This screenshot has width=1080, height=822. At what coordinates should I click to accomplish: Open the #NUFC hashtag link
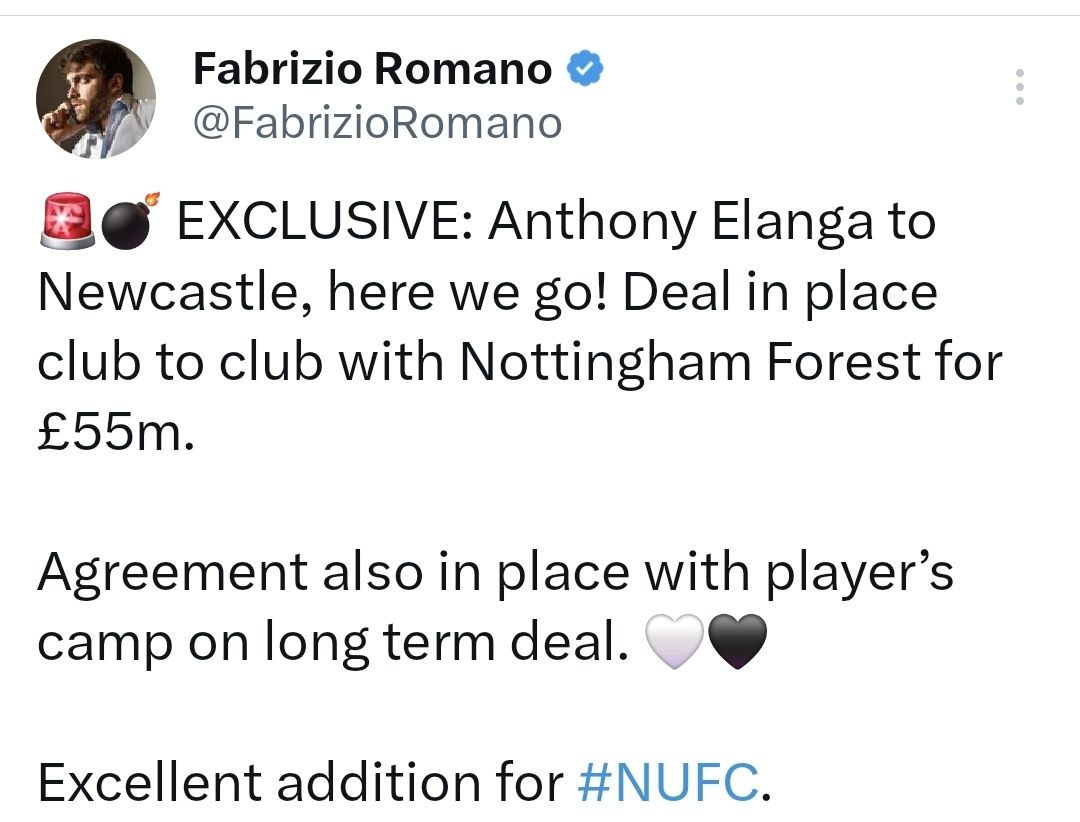[x=668, y=781]
